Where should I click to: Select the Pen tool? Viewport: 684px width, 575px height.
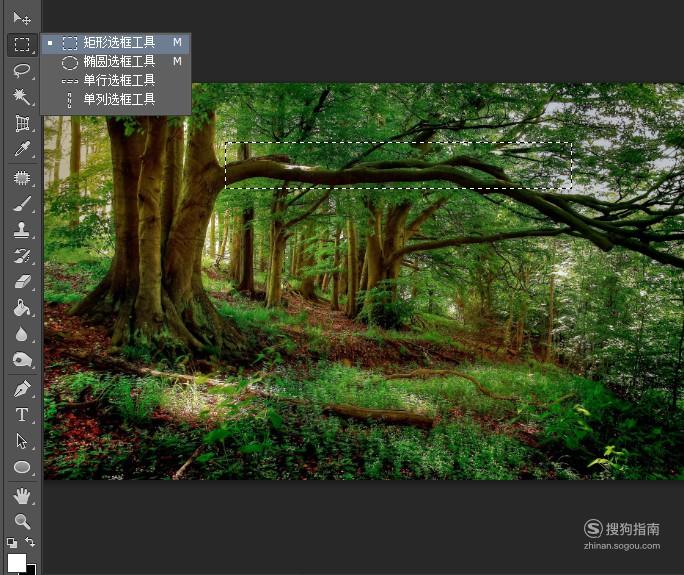point(21,389)
